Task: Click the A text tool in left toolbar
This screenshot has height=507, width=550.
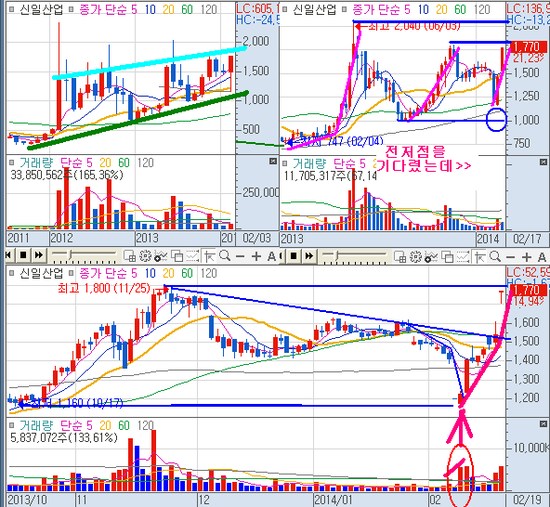Action: click(x=271, y=257)
